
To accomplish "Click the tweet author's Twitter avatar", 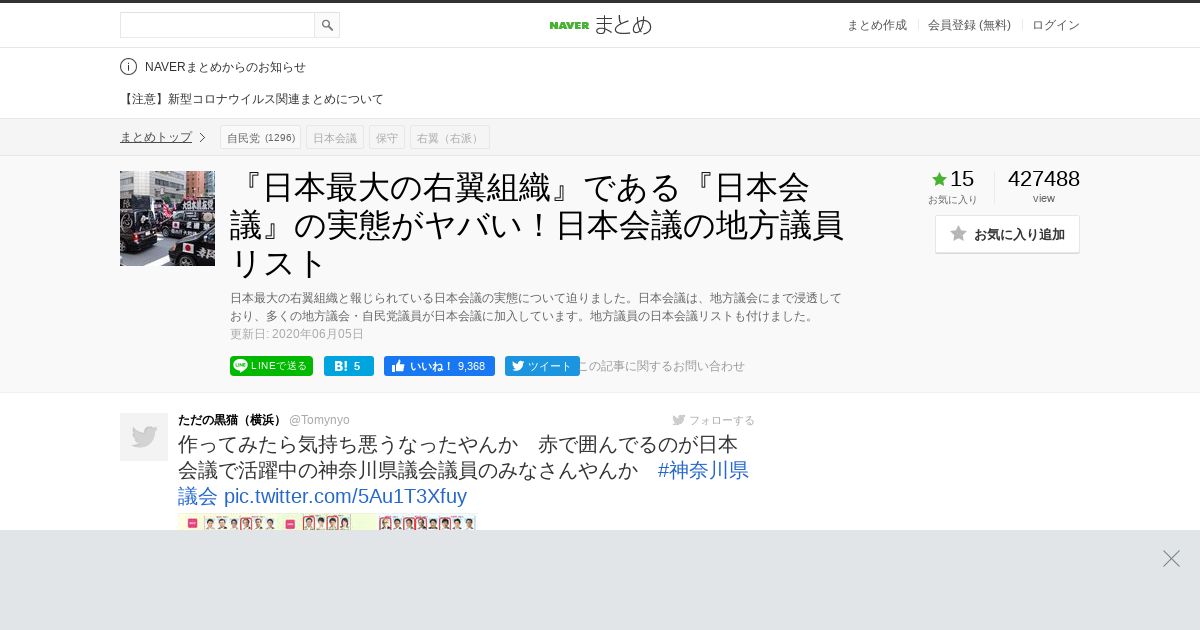I will [x=144, y=437].
